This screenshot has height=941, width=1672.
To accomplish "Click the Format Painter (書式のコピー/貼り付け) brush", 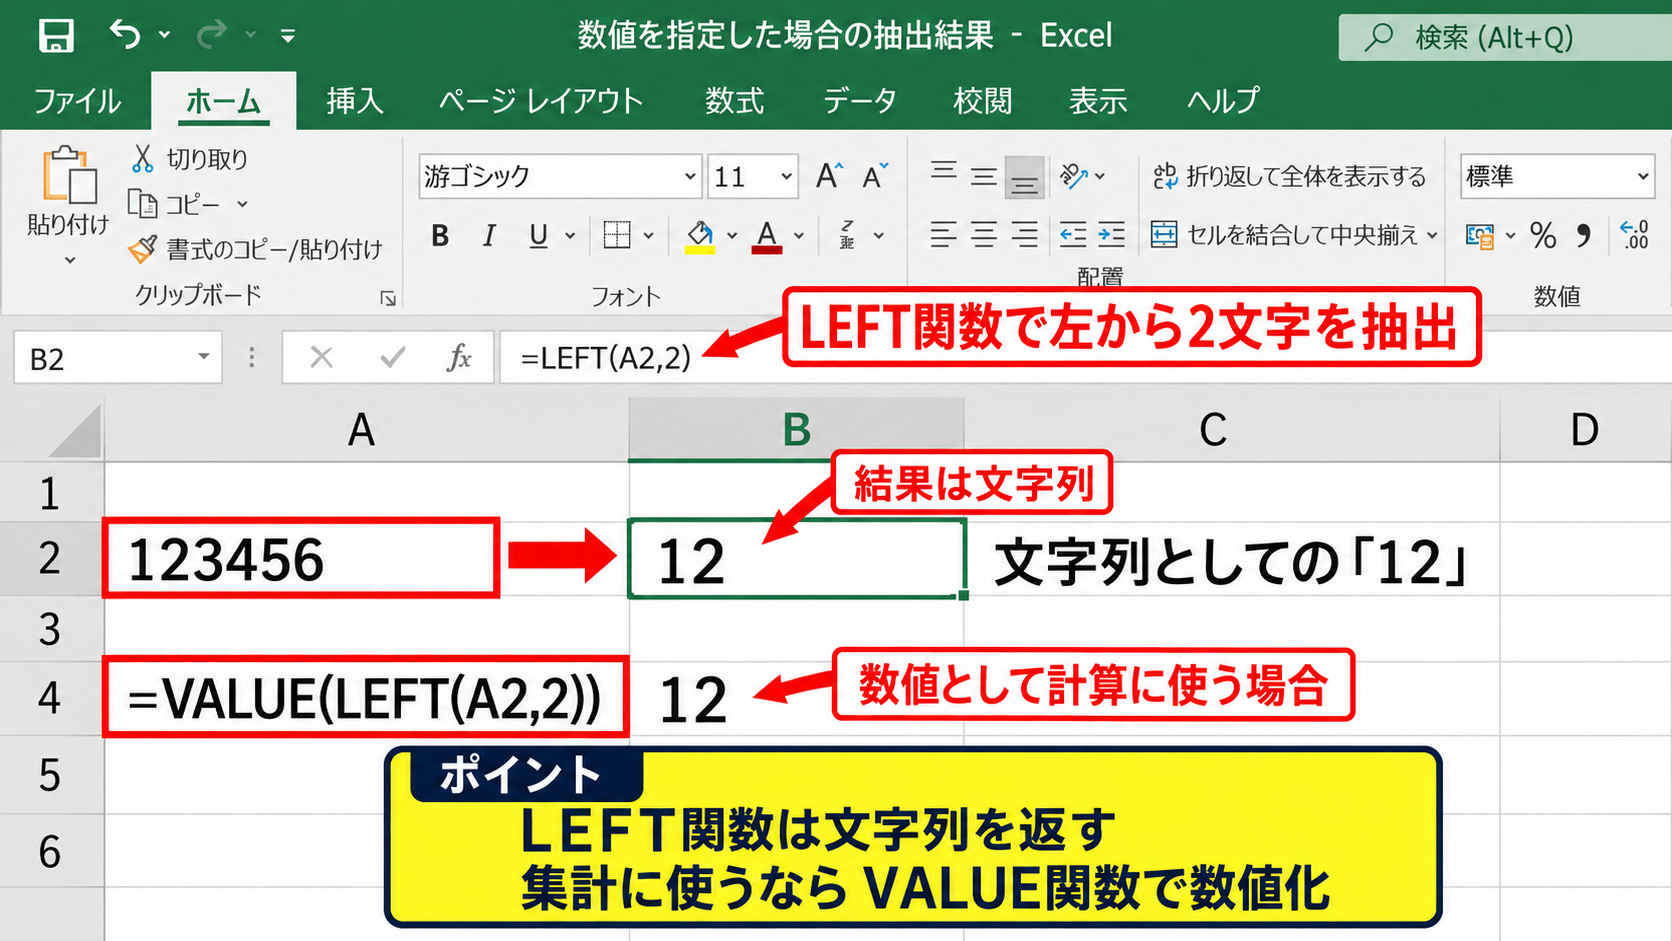I will tap(143, 248).
